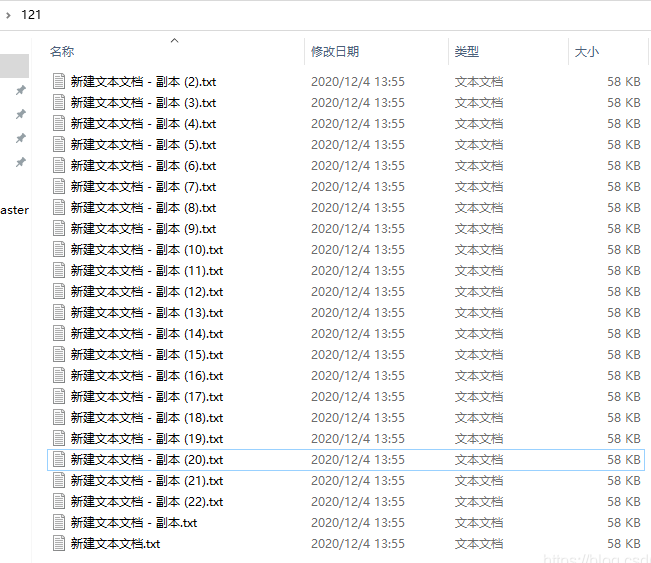Click the topmost pin icon in sidebar
Image resolution: width=651 pixels, height=563 pixels.
[x=21, y=90]
